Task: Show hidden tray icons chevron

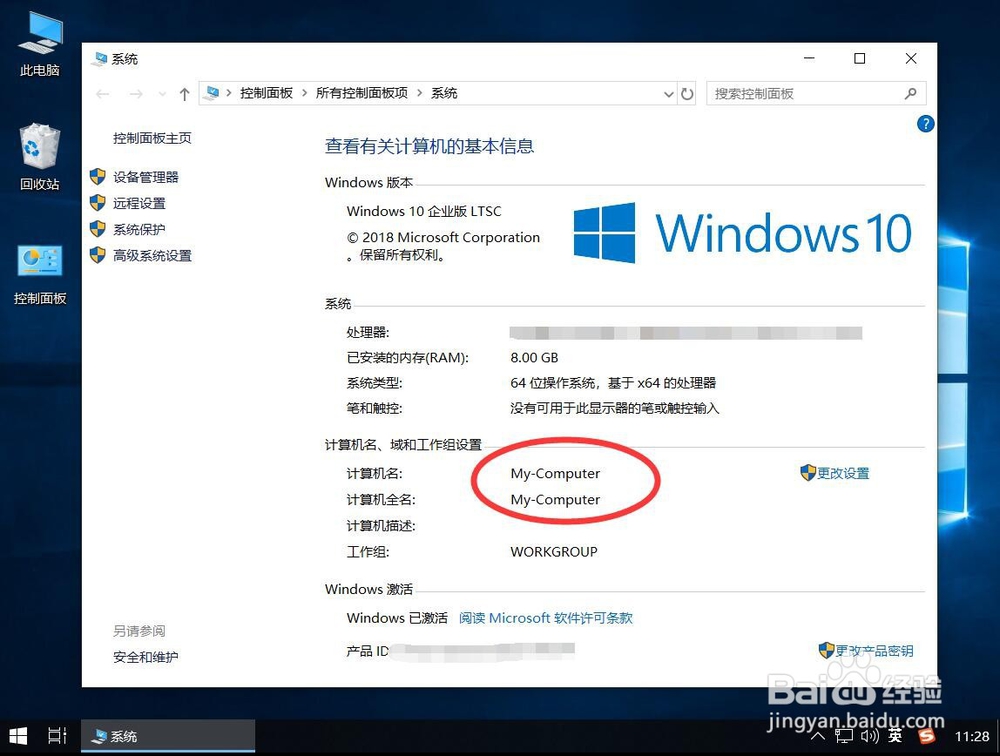Action: 818,737
